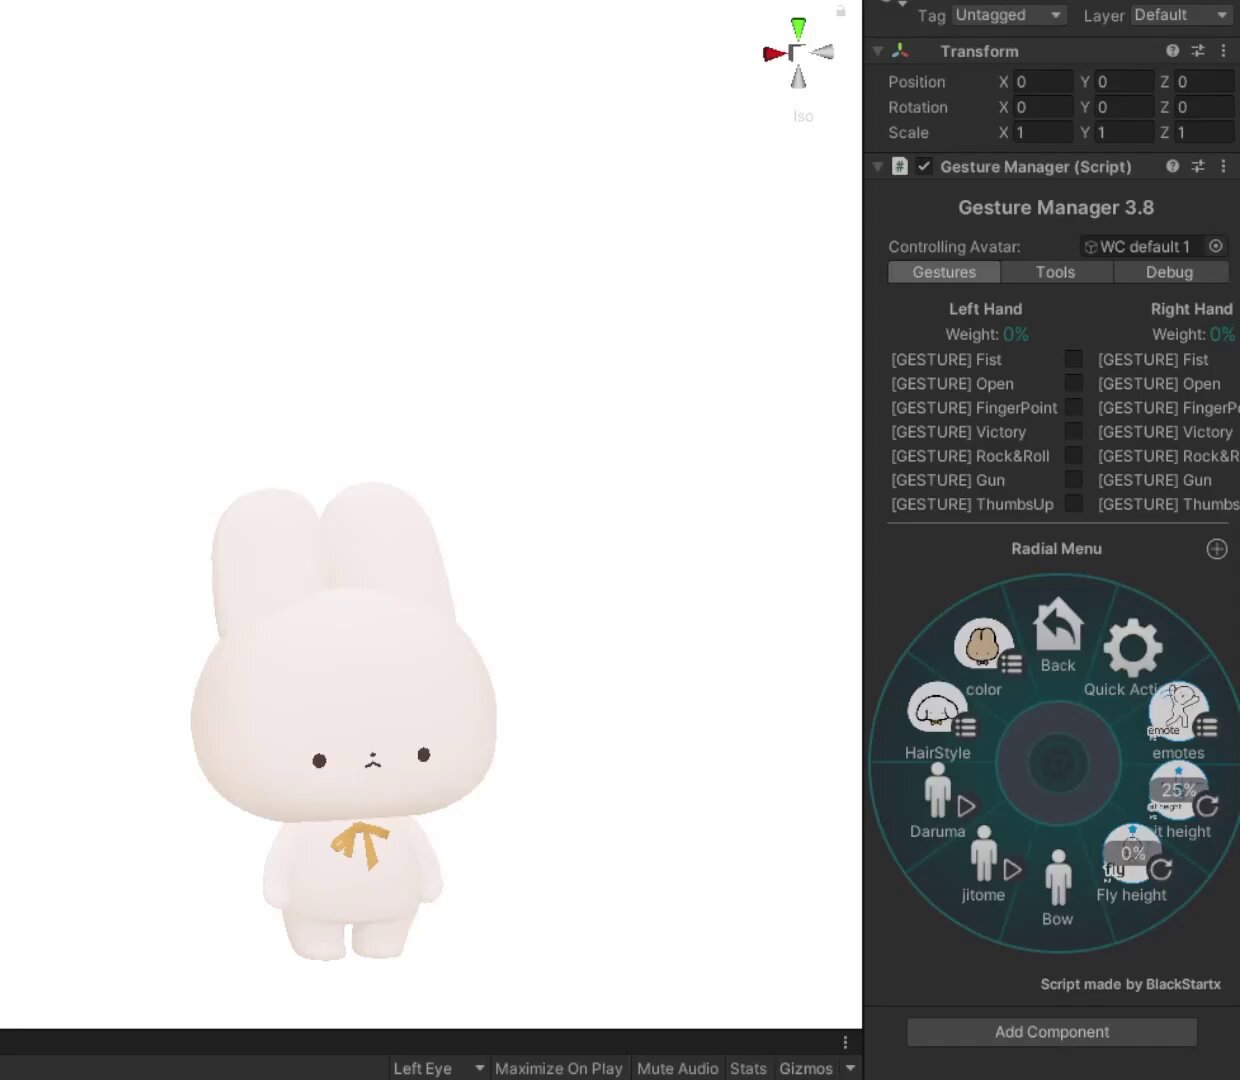1240x1080 pixels.
Task: Switch to the Tools tab
Action: click(x=1056, y=272)
